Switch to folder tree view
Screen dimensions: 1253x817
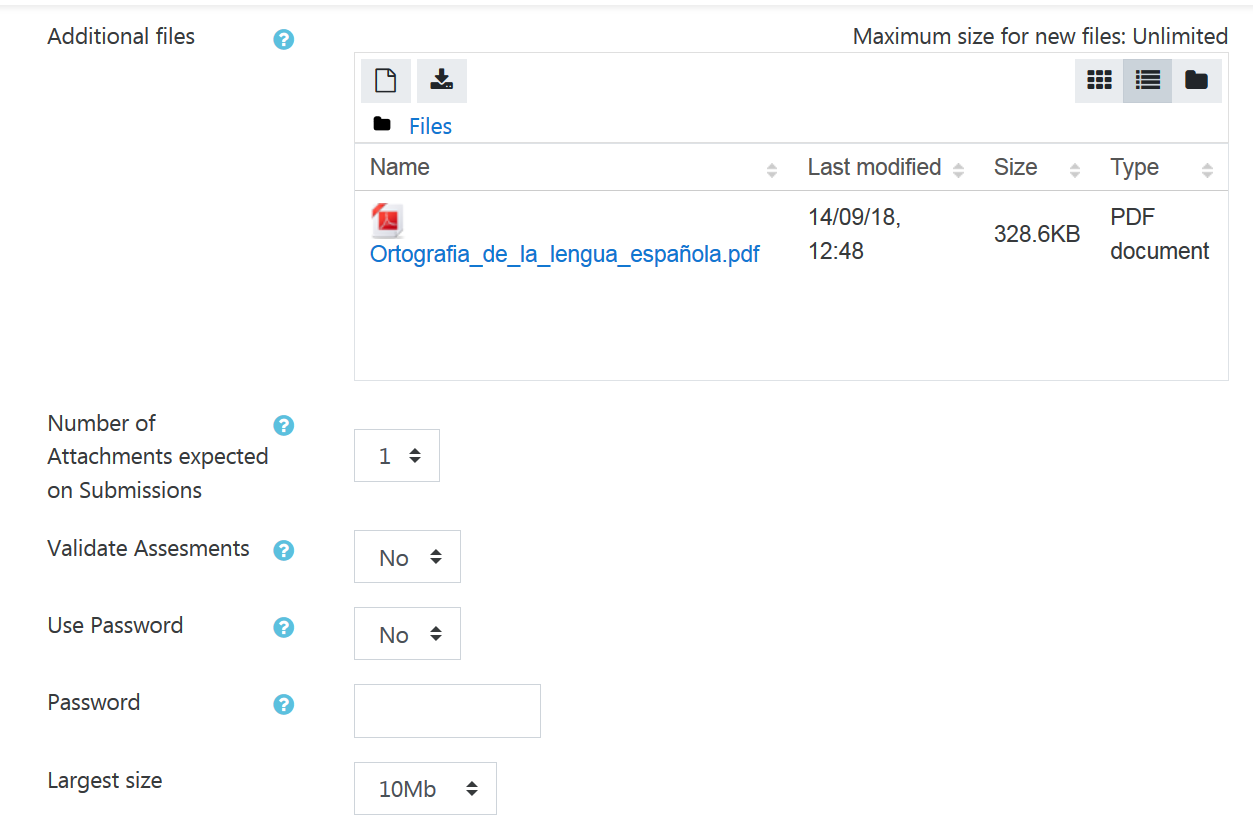tap(1196, 81)
